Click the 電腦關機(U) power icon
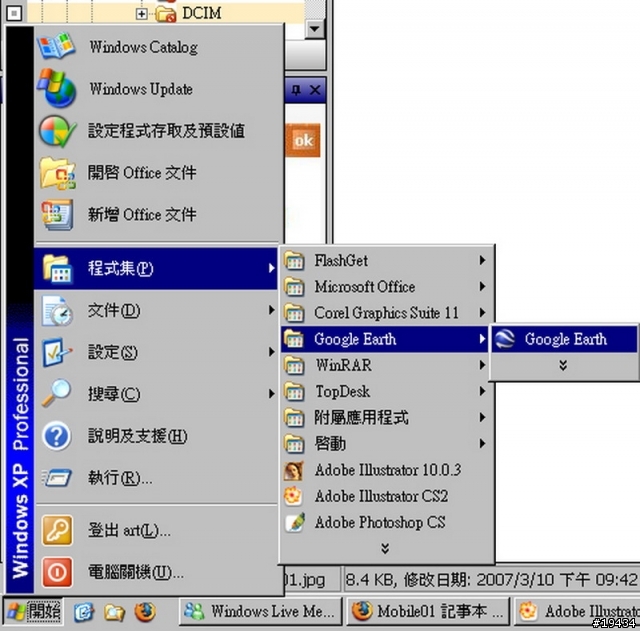Image resolution: width=640 pixels, height=631 pixels. click(x=57, y=572)
